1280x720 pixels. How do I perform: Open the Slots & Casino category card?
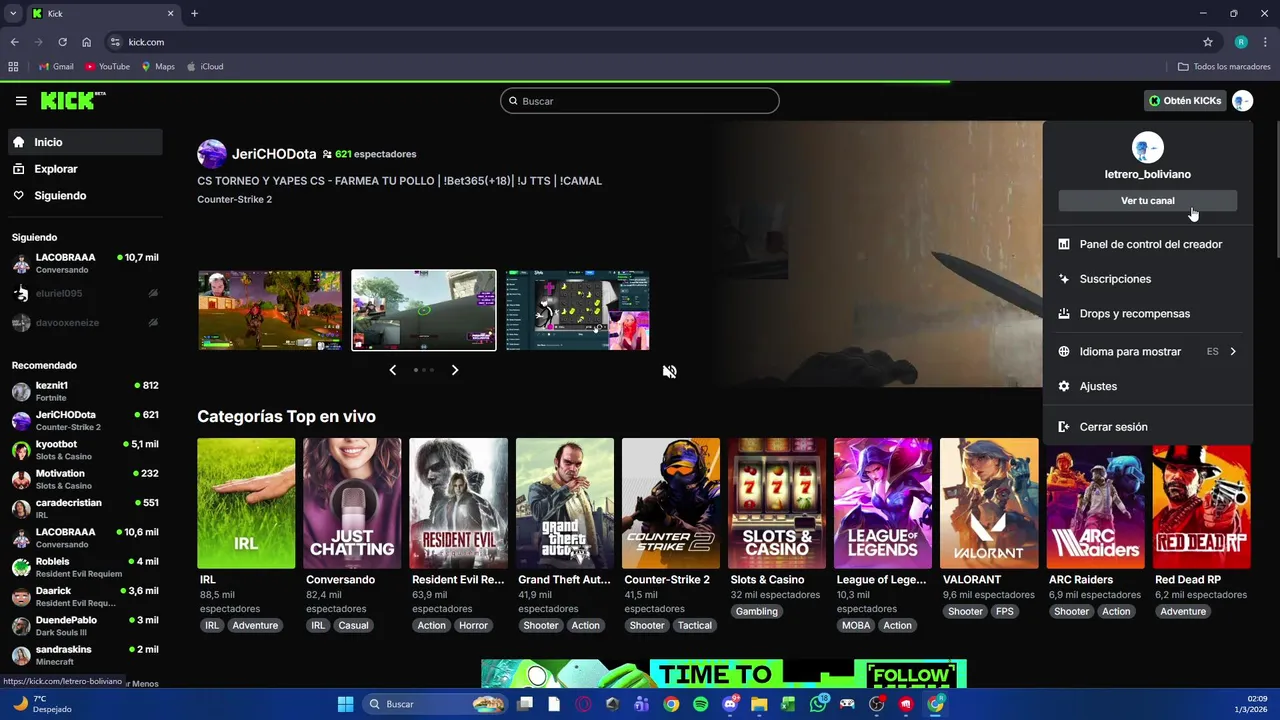[777, 503]
